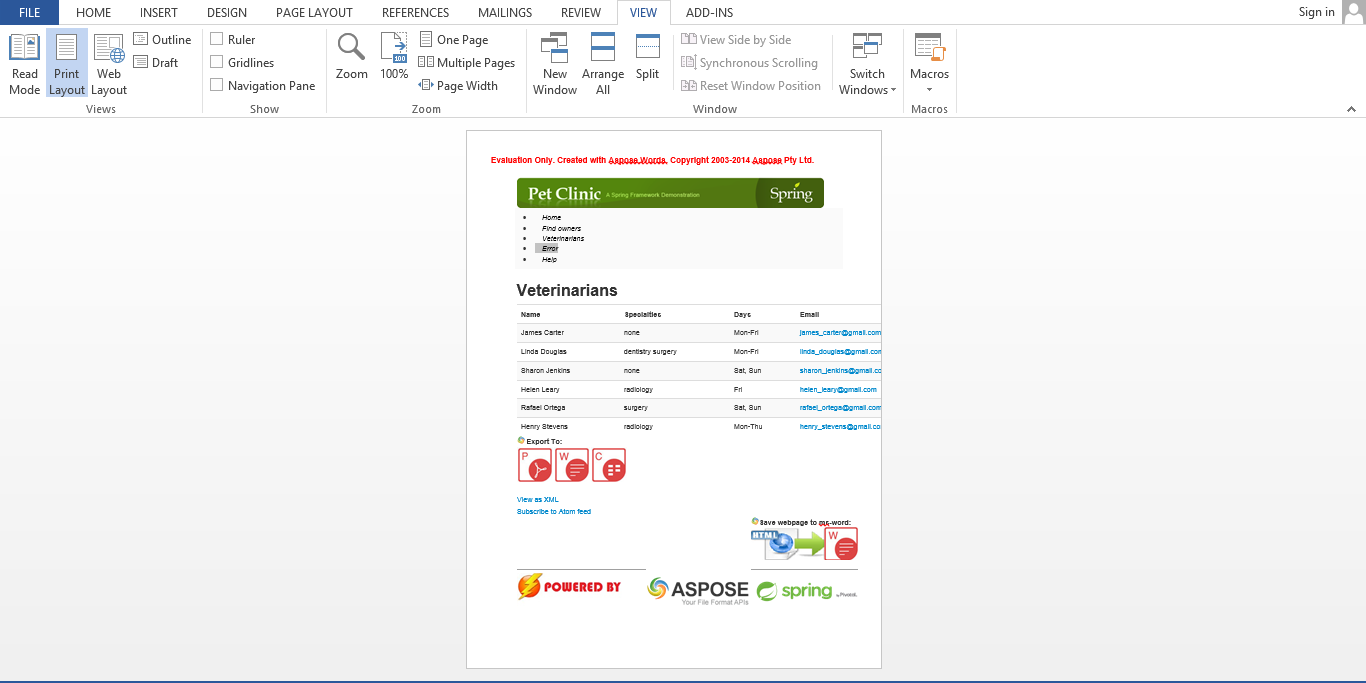Open the PAGE LAYOUT tab
This screenshot has height=683, width=1366.
tap(314, 12)
